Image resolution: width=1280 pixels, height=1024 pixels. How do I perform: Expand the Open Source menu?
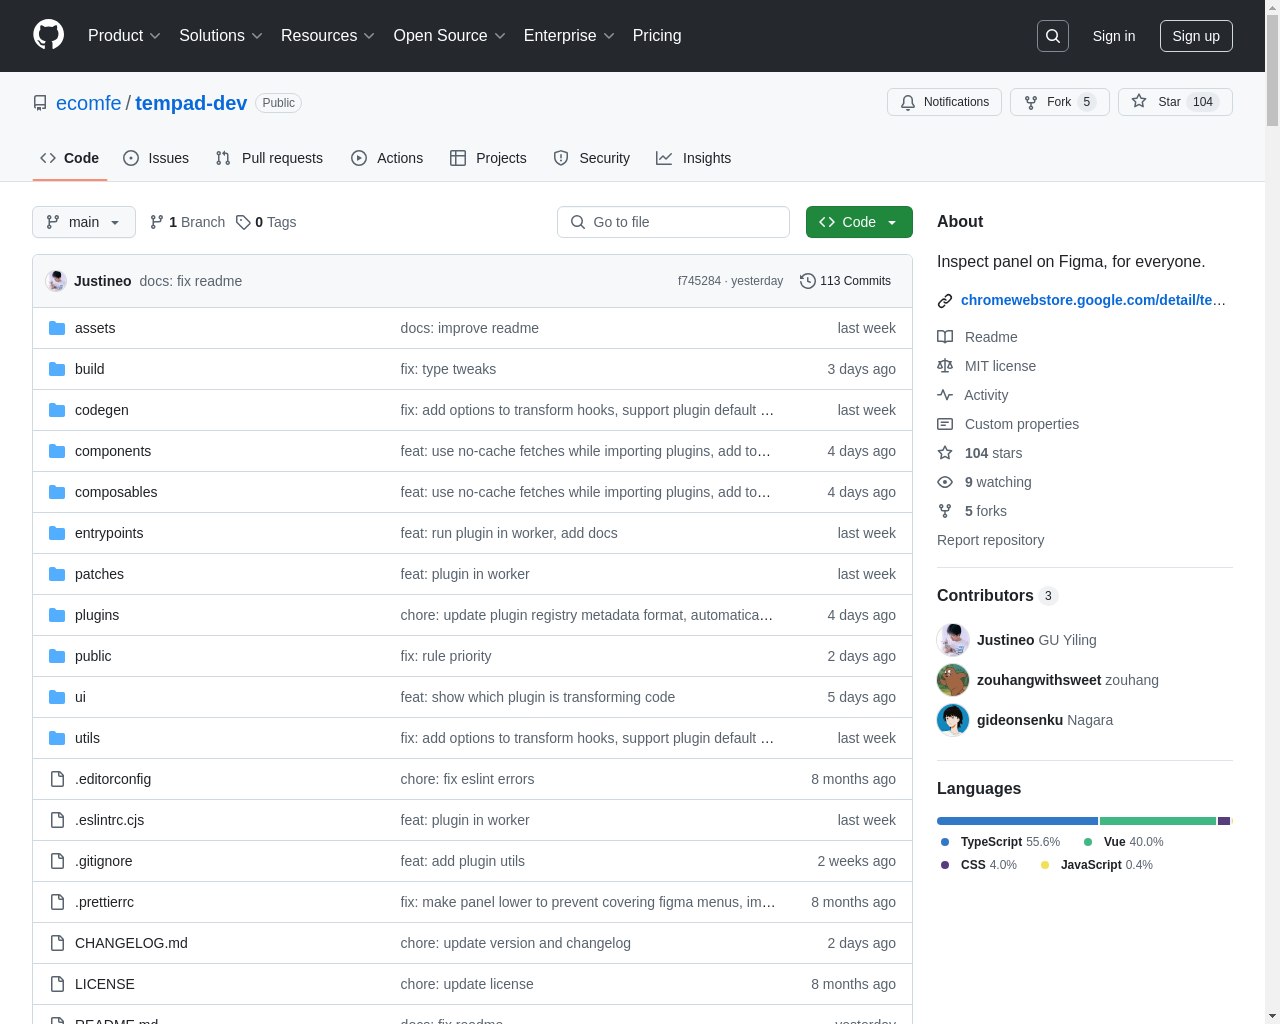[x=450, y=36]
